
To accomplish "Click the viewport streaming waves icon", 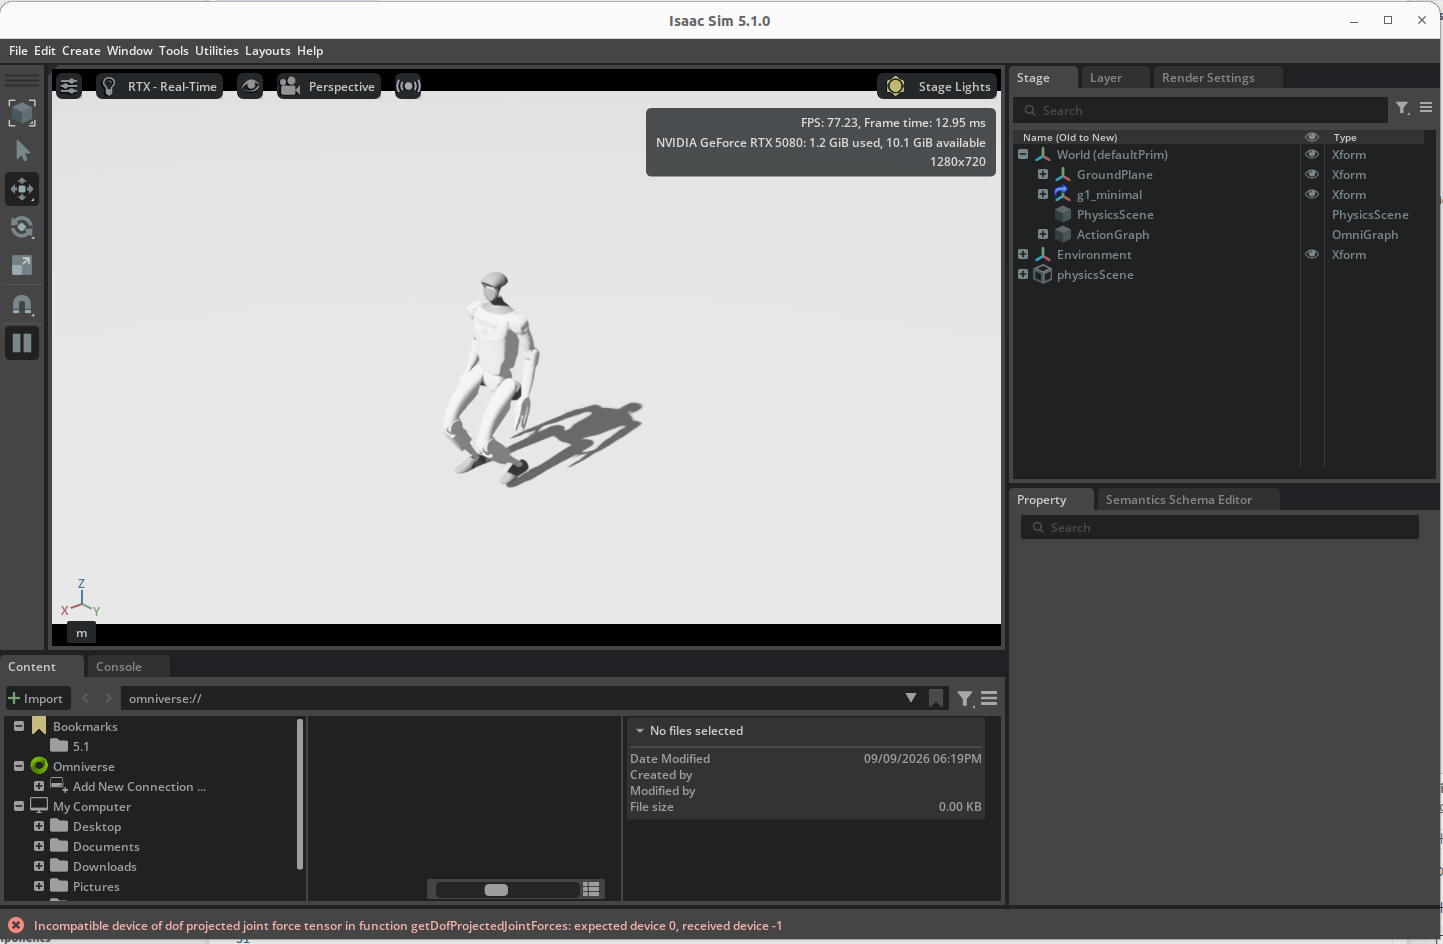I will (408, 86).
